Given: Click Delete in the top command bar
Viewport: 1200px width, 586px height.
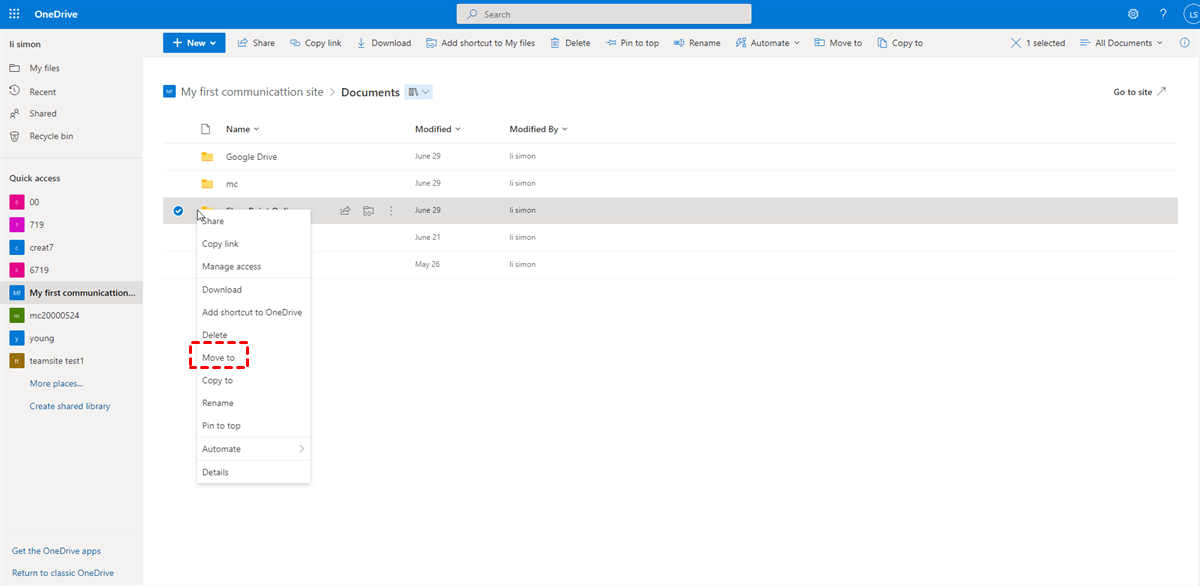Looking at the screenshot, I should [x=570, y=43].
